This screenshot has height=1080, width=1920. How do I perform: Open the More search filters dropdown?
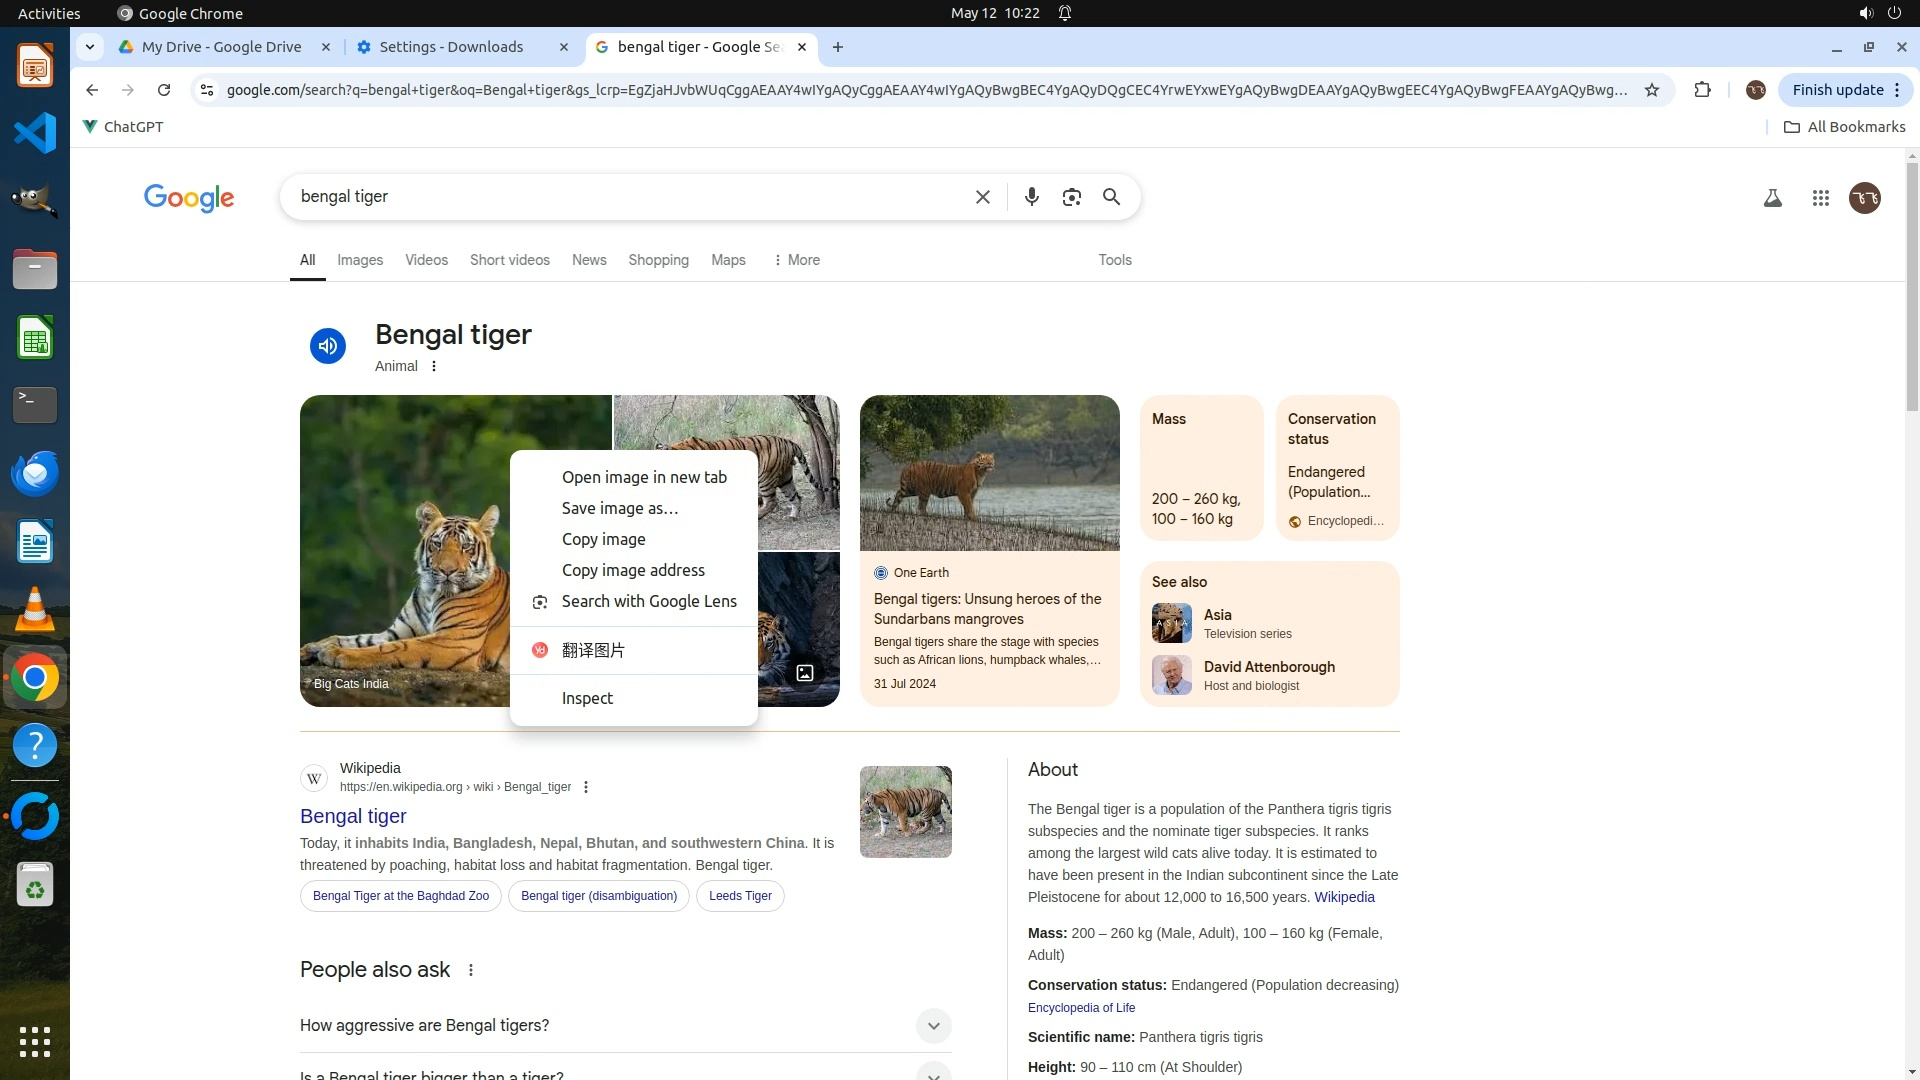pos(796,260)
